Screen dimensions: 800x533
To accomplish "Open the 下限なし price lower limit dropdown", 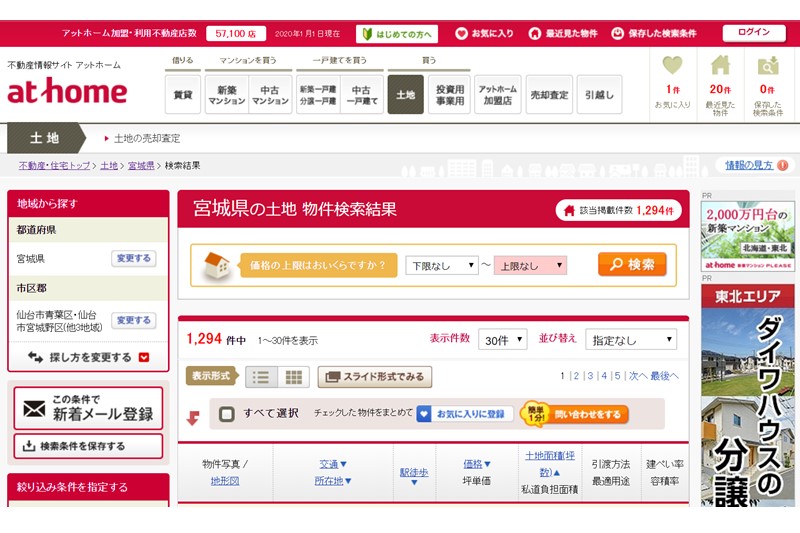I will pos(441,265).
